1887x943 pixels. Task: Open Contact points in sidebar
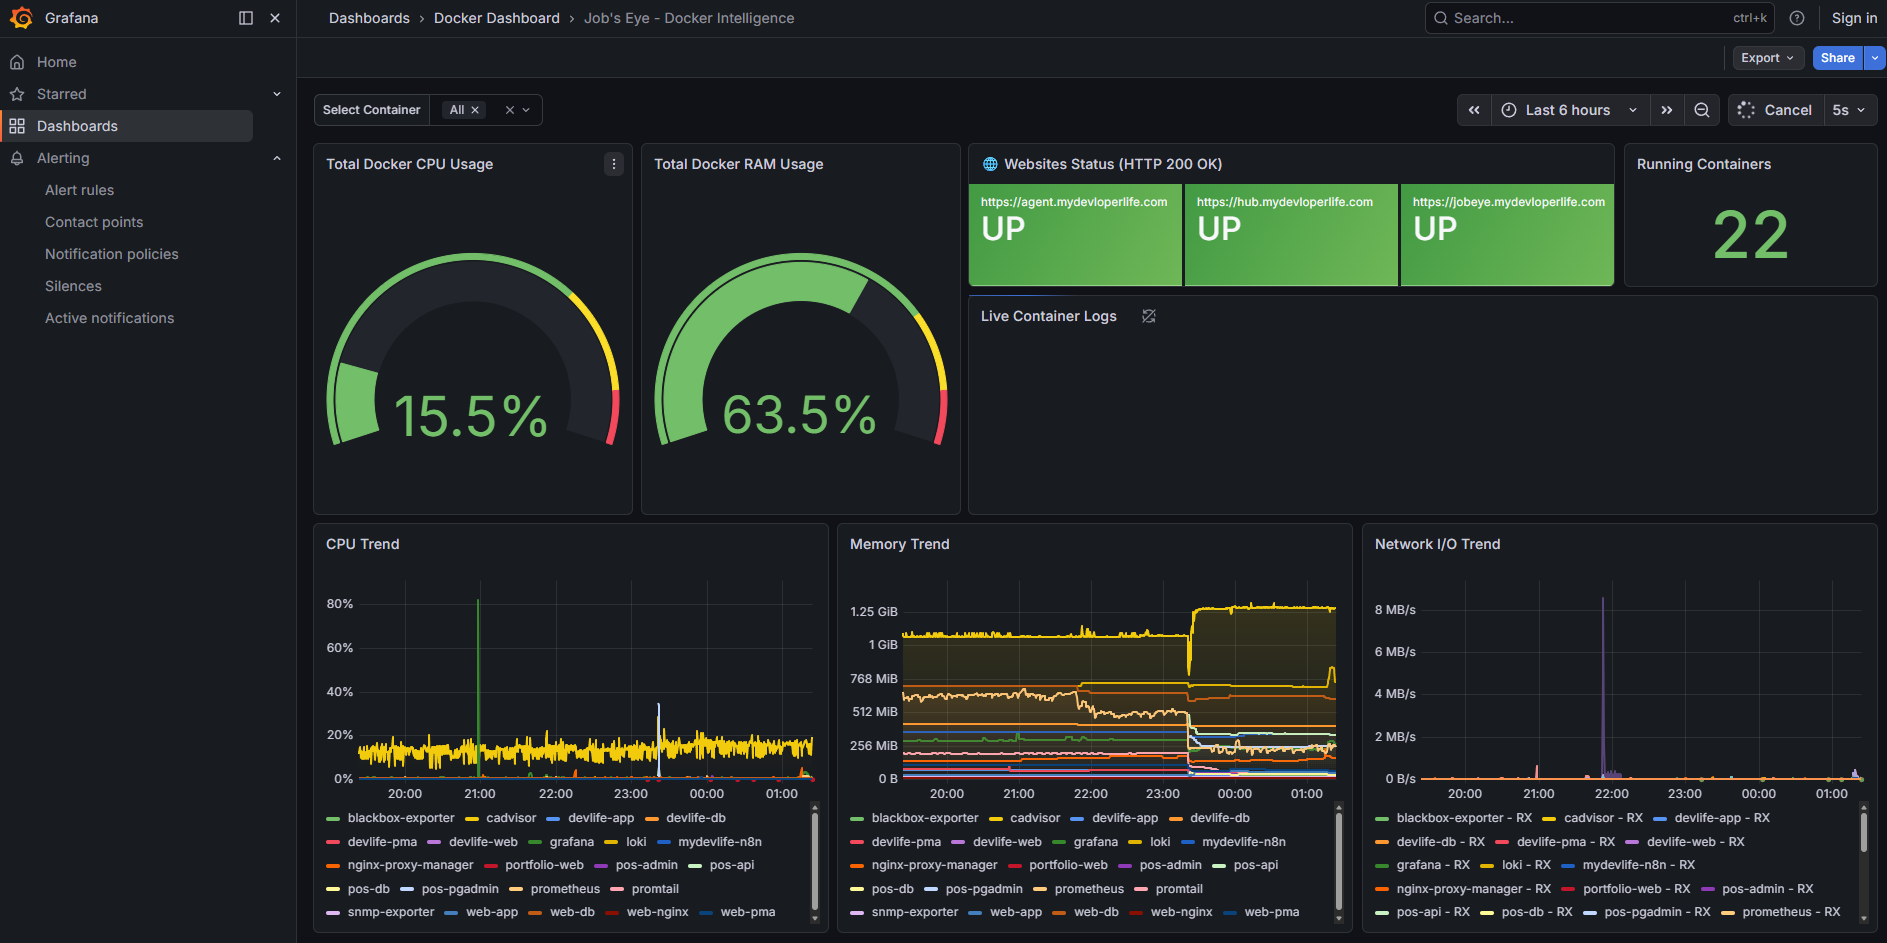coord(94,222)
